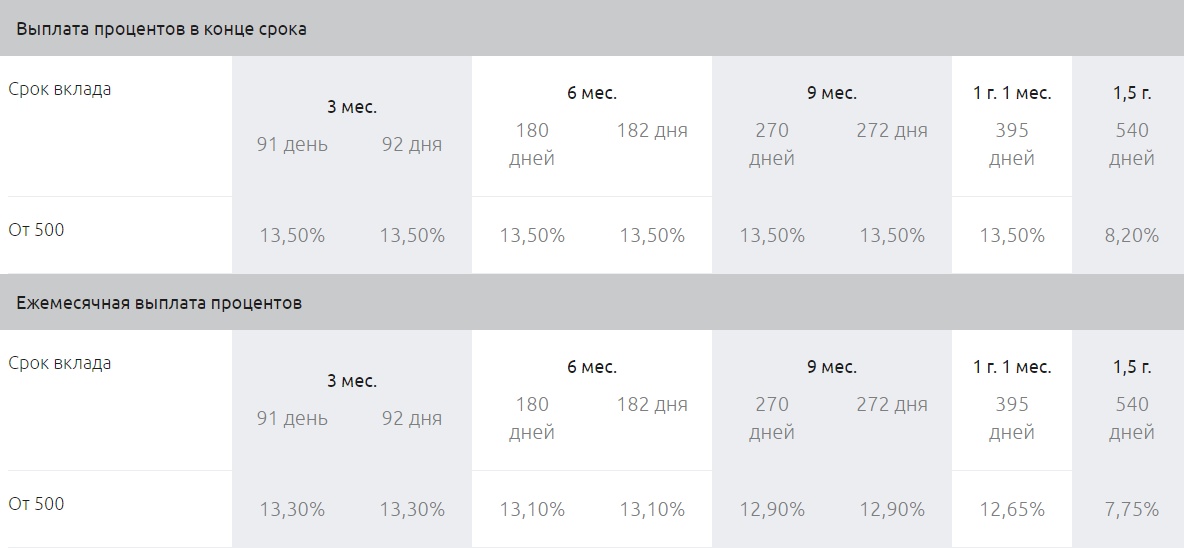Click the 7,75% interest rate cell
The height and width of the screenshot is (548, 1185).
point(1132,510)
